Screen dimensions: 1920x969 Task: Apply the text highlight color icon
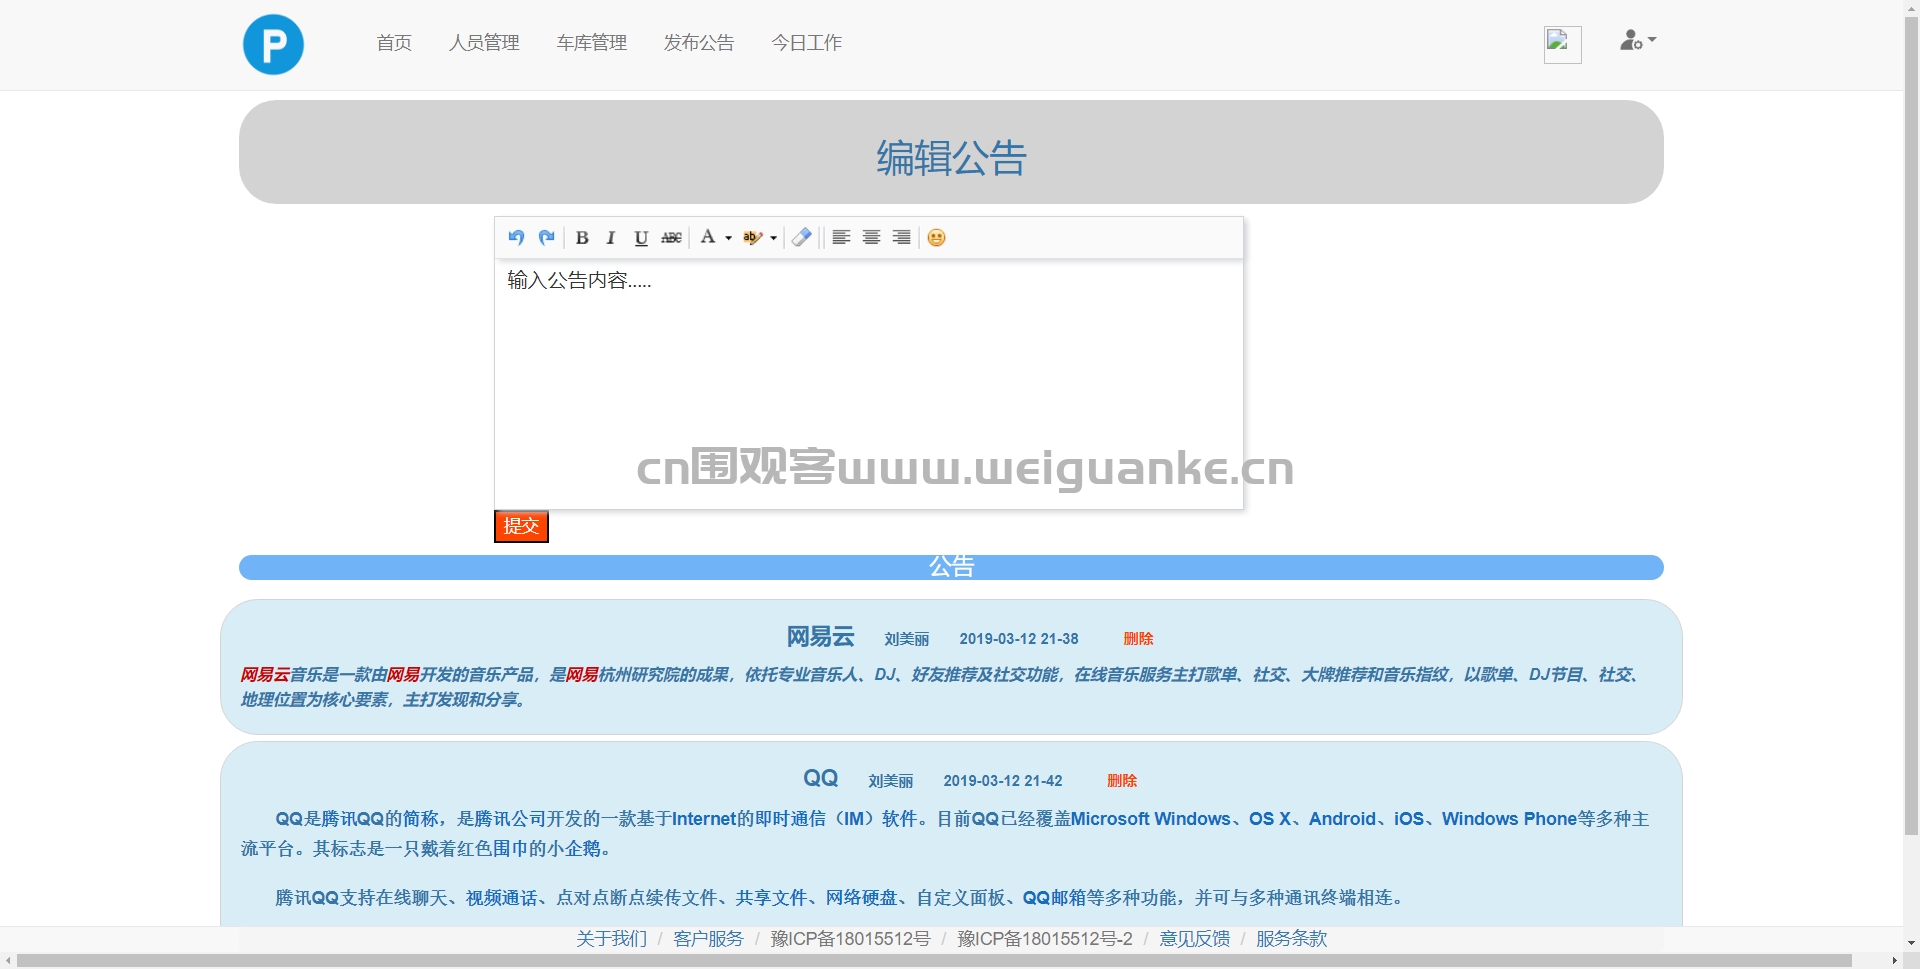752,237
